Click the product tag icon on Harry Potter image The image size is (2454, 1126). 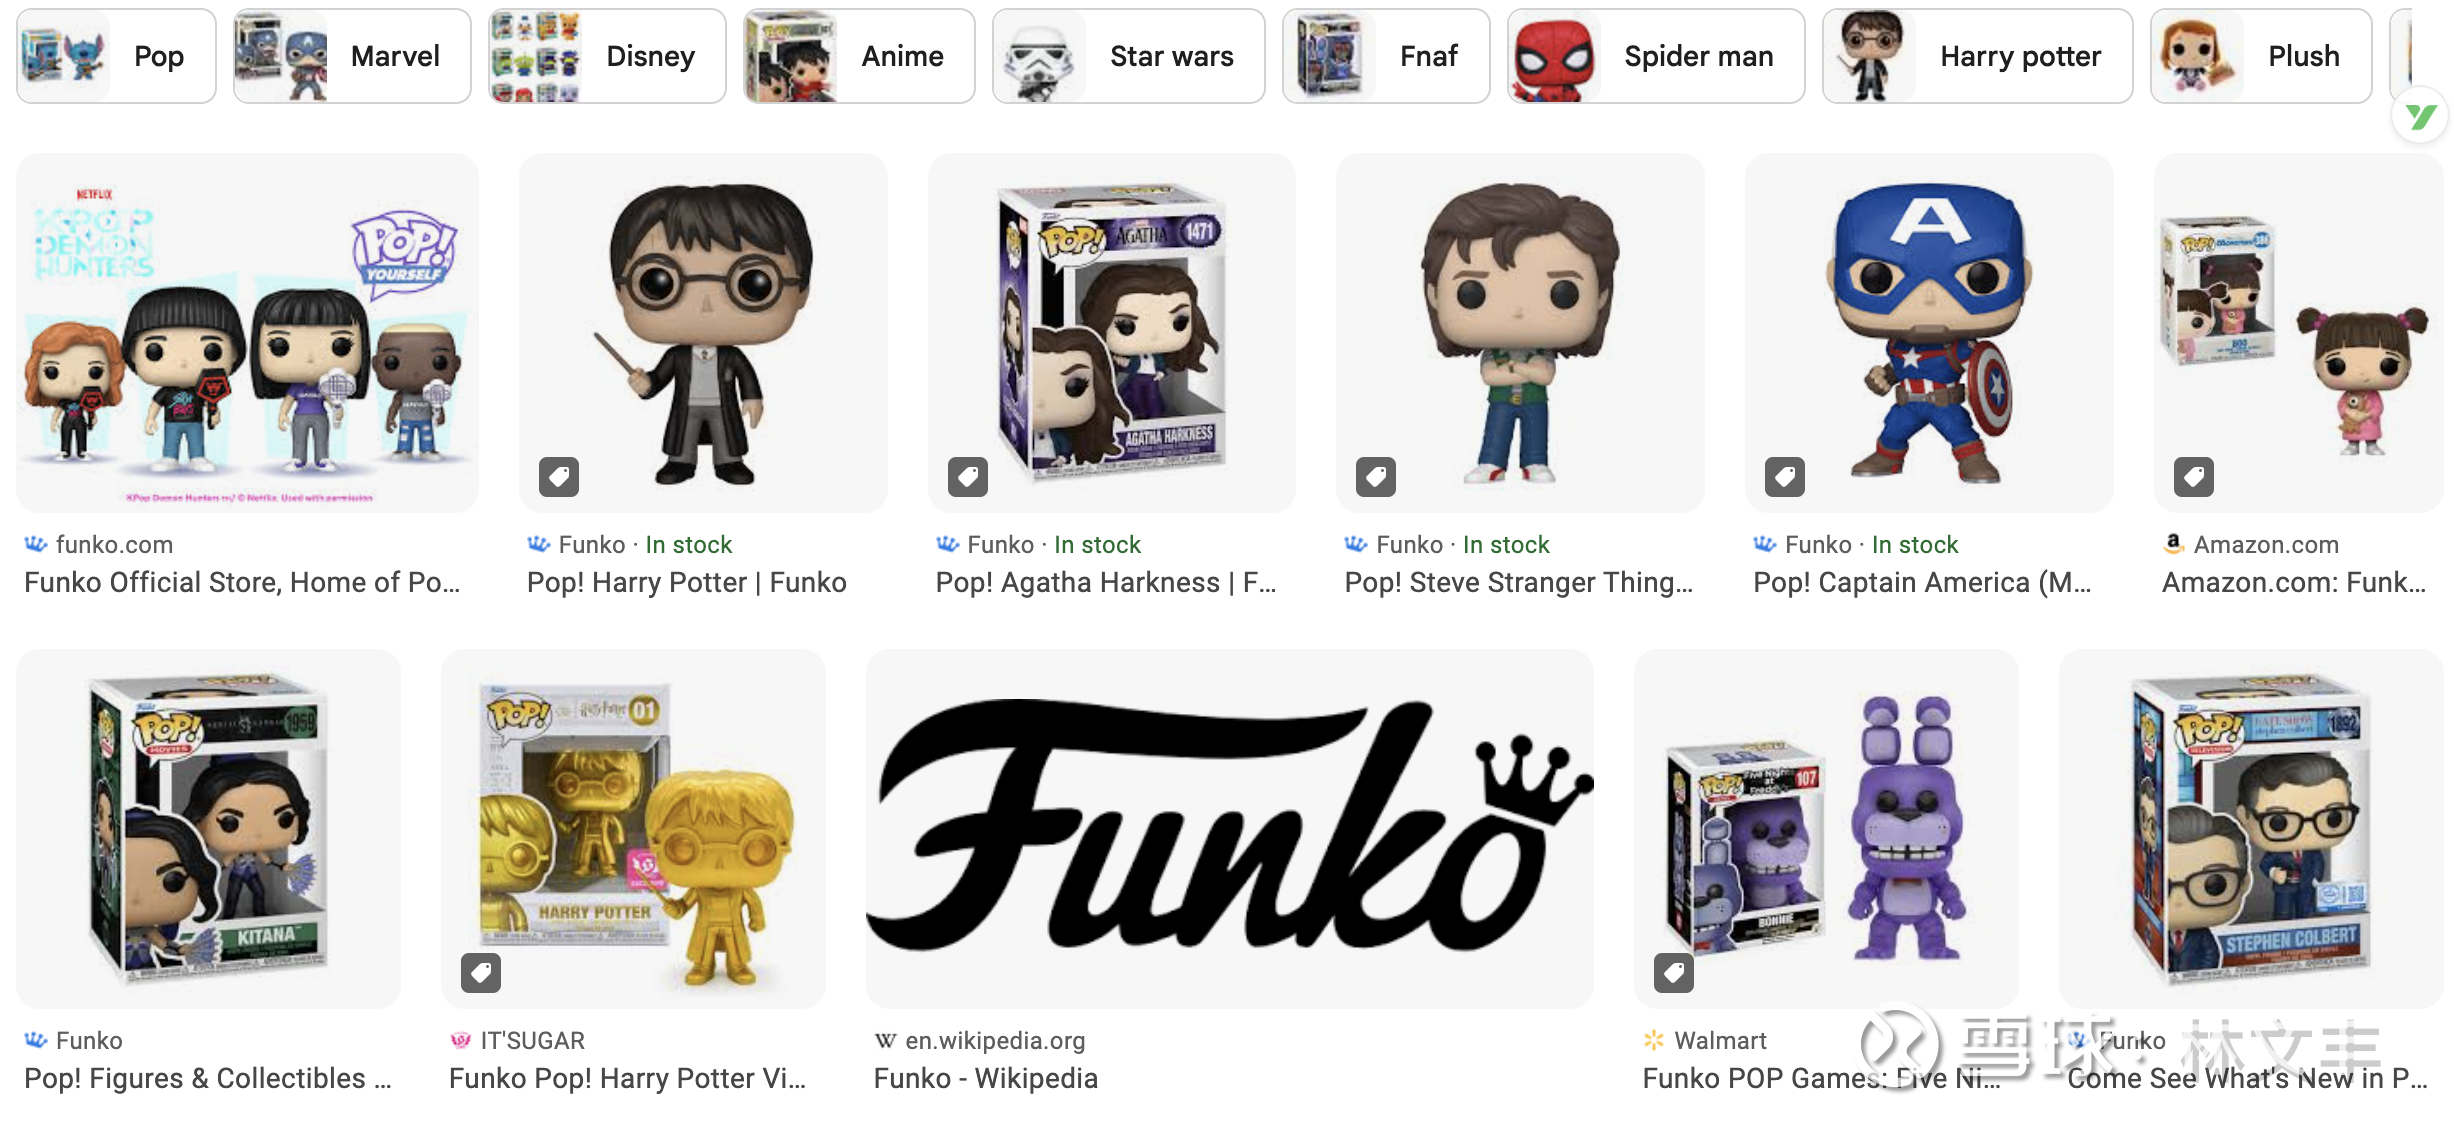pyautogui.click(x=559, y=477)
